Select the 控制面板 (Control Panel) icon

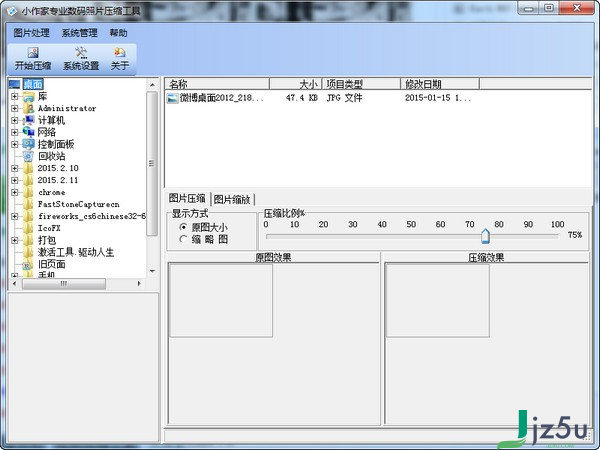coord(28,144)
